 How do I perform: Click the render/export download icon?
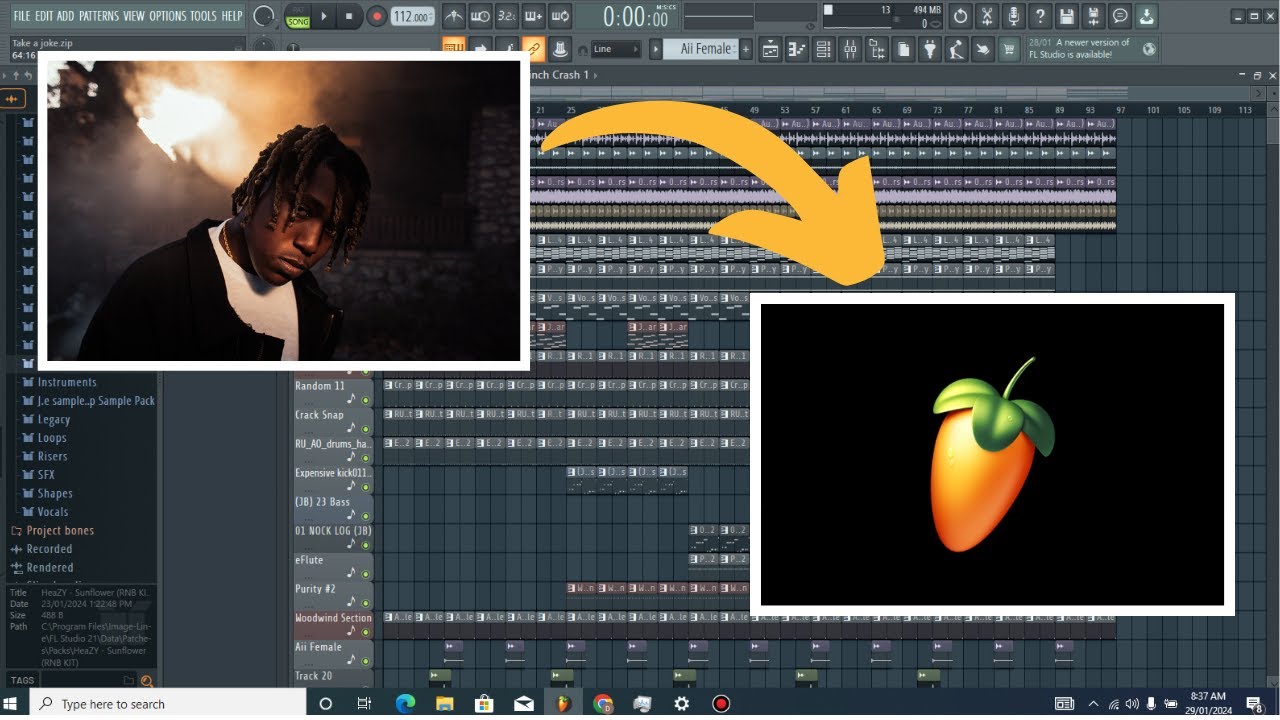[1146, 16]
